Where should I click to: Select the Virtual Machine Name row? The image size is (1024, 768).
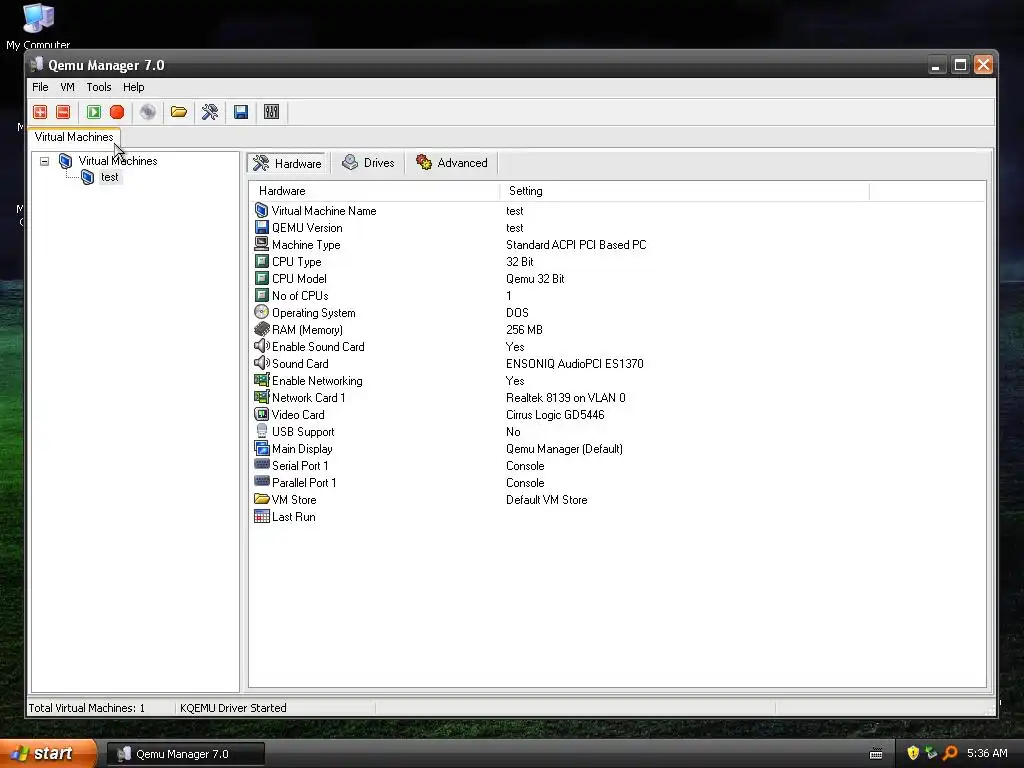(617, 210)
